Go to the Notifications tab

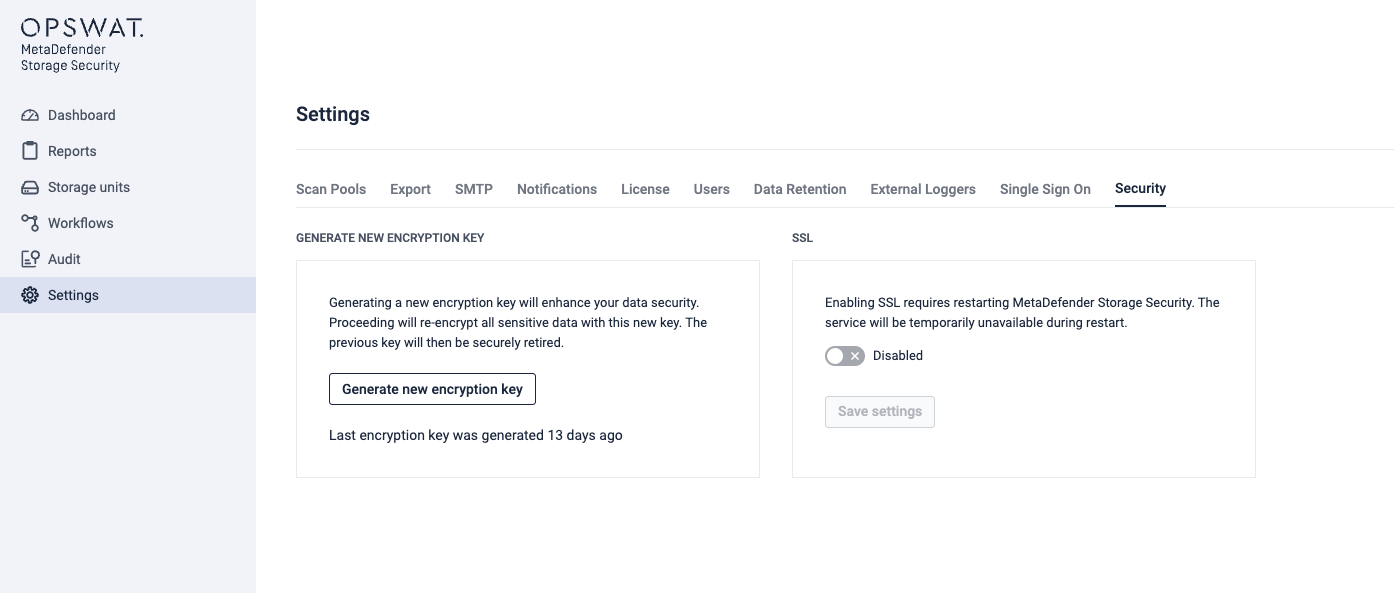[x=557, y=189]
